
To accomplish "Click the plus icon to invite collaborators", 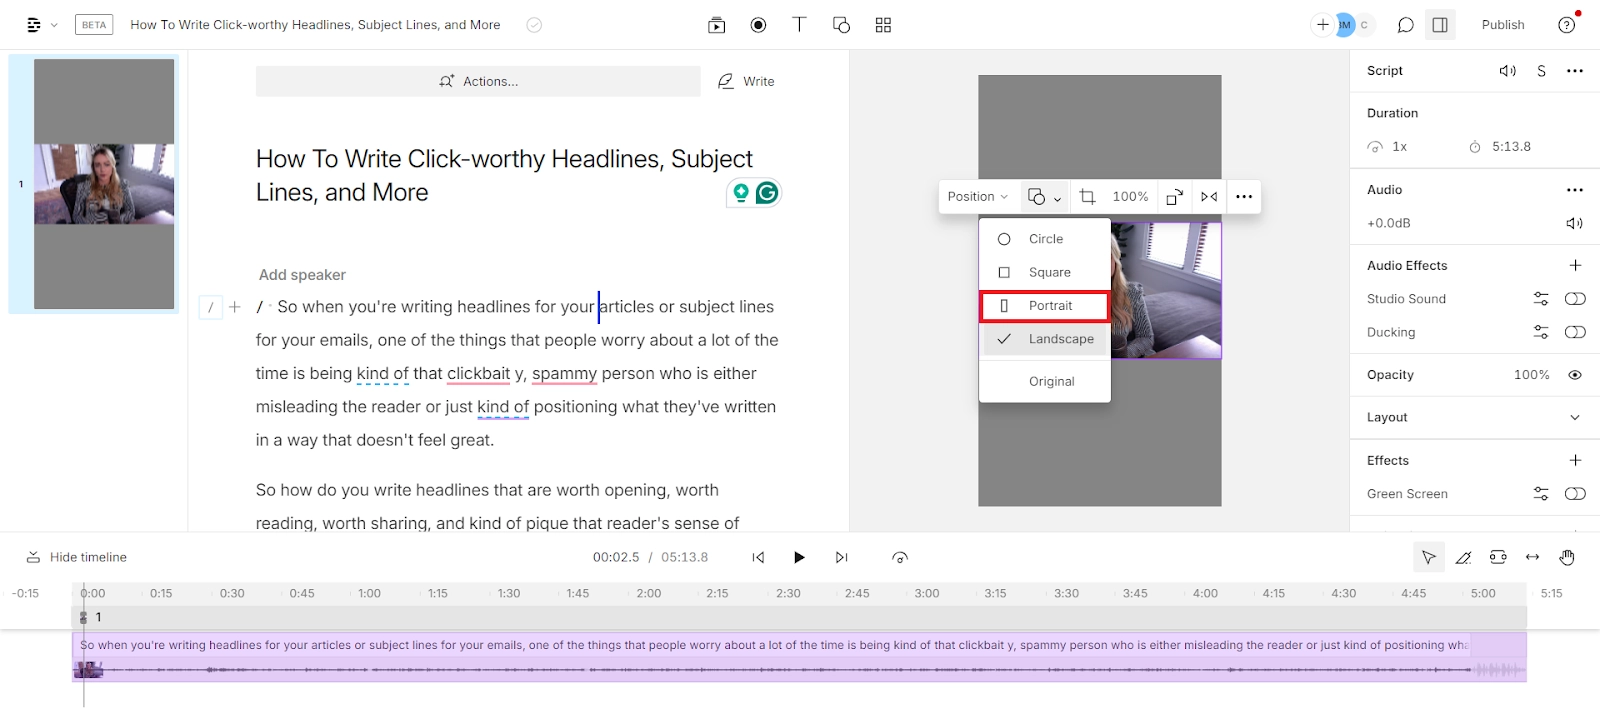I will coord(1323,25).
